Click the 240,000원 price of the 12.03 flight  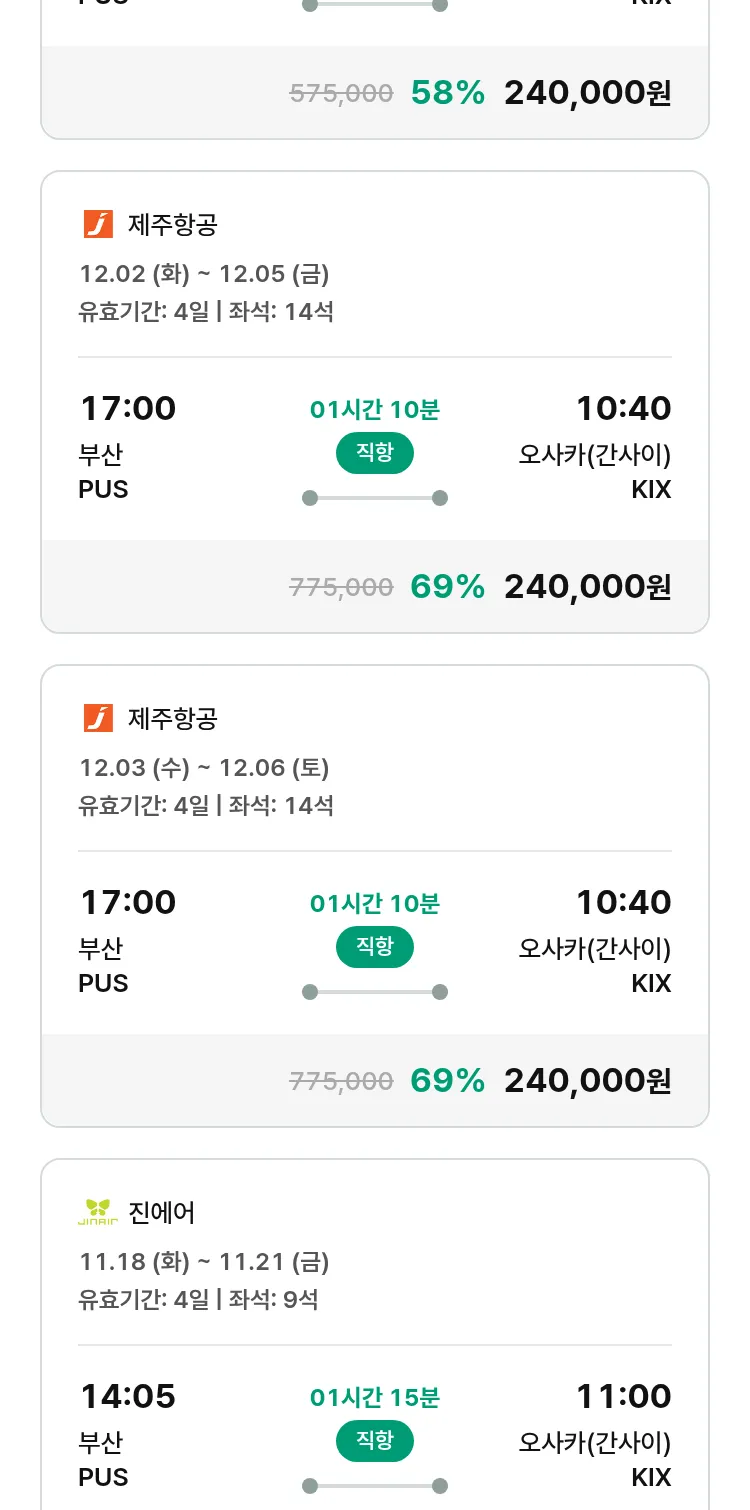tap(587, 1080)
